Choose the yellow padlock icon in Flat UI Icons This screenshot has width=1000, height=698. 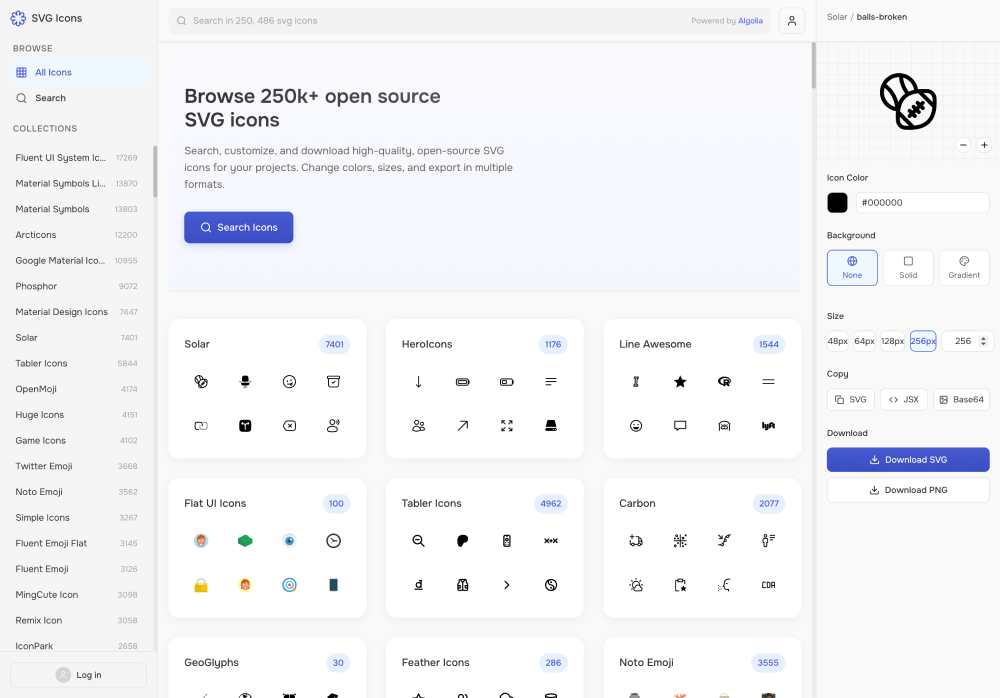coord(201,585)
